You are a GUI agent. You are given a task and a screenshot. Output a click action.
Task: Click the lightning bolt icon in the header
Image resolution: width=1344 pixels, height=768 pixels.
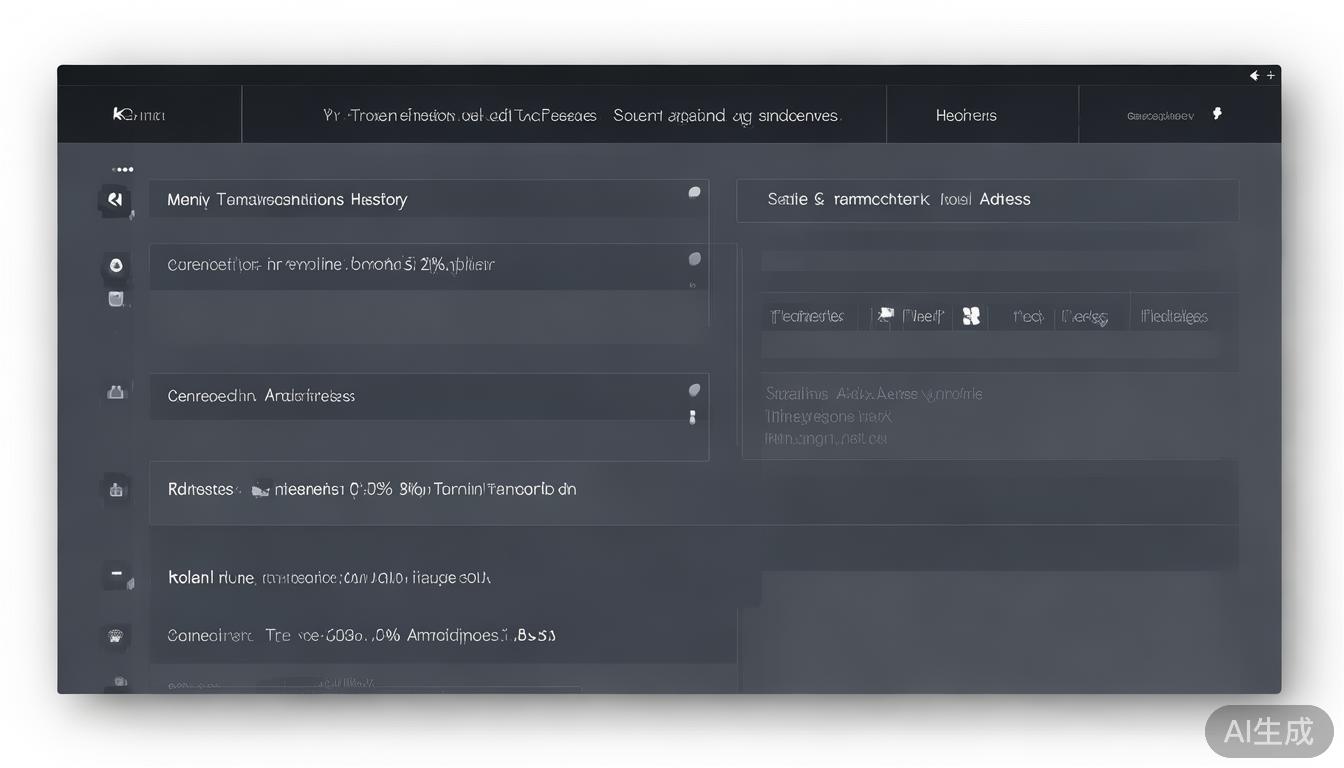coord(1217,114)
